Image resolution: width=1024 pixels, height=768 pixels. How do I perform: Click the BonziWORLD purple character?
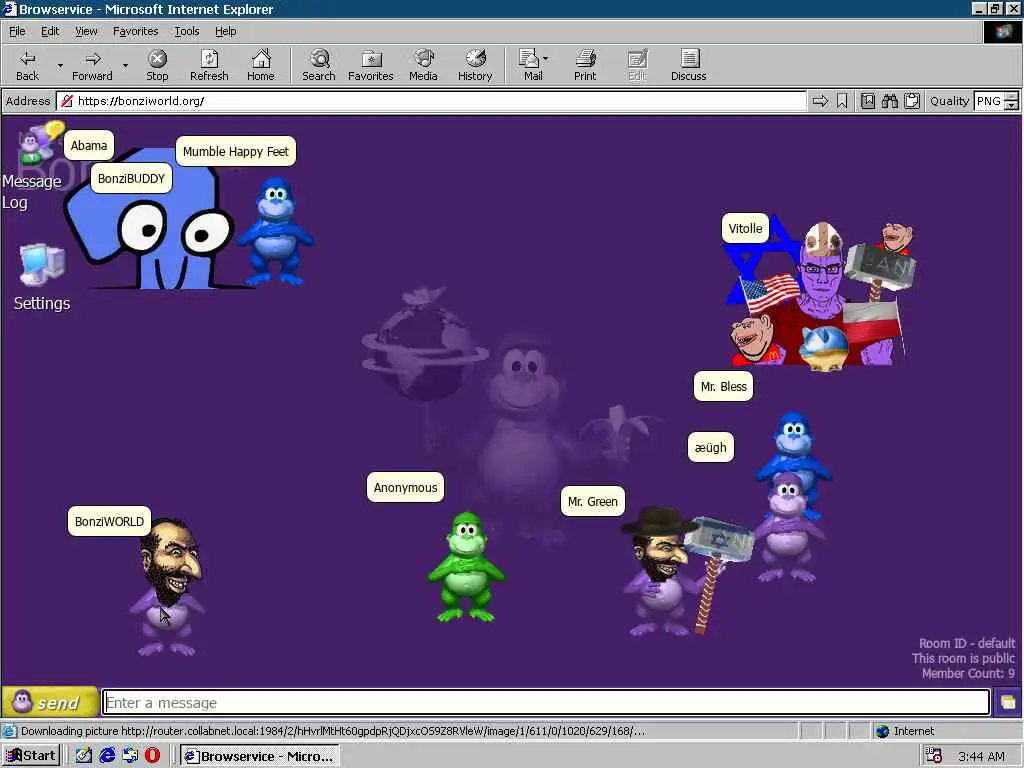(x=167, y=586)
